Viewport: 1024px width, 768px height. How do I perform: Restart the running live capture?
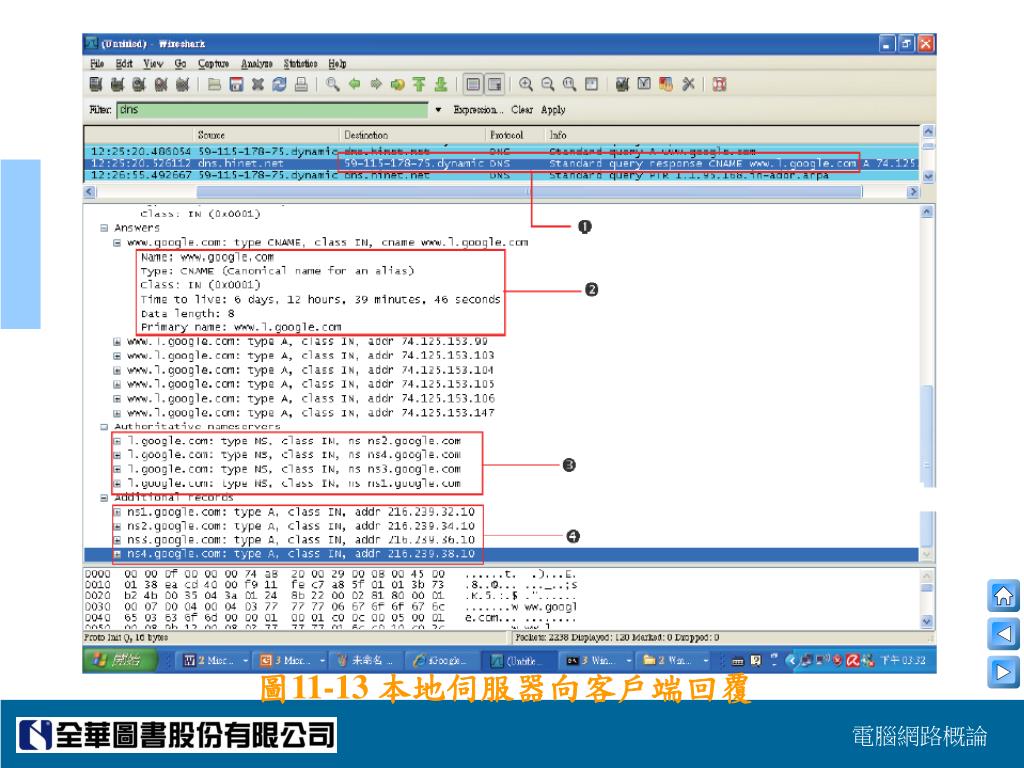pos(182,84)
